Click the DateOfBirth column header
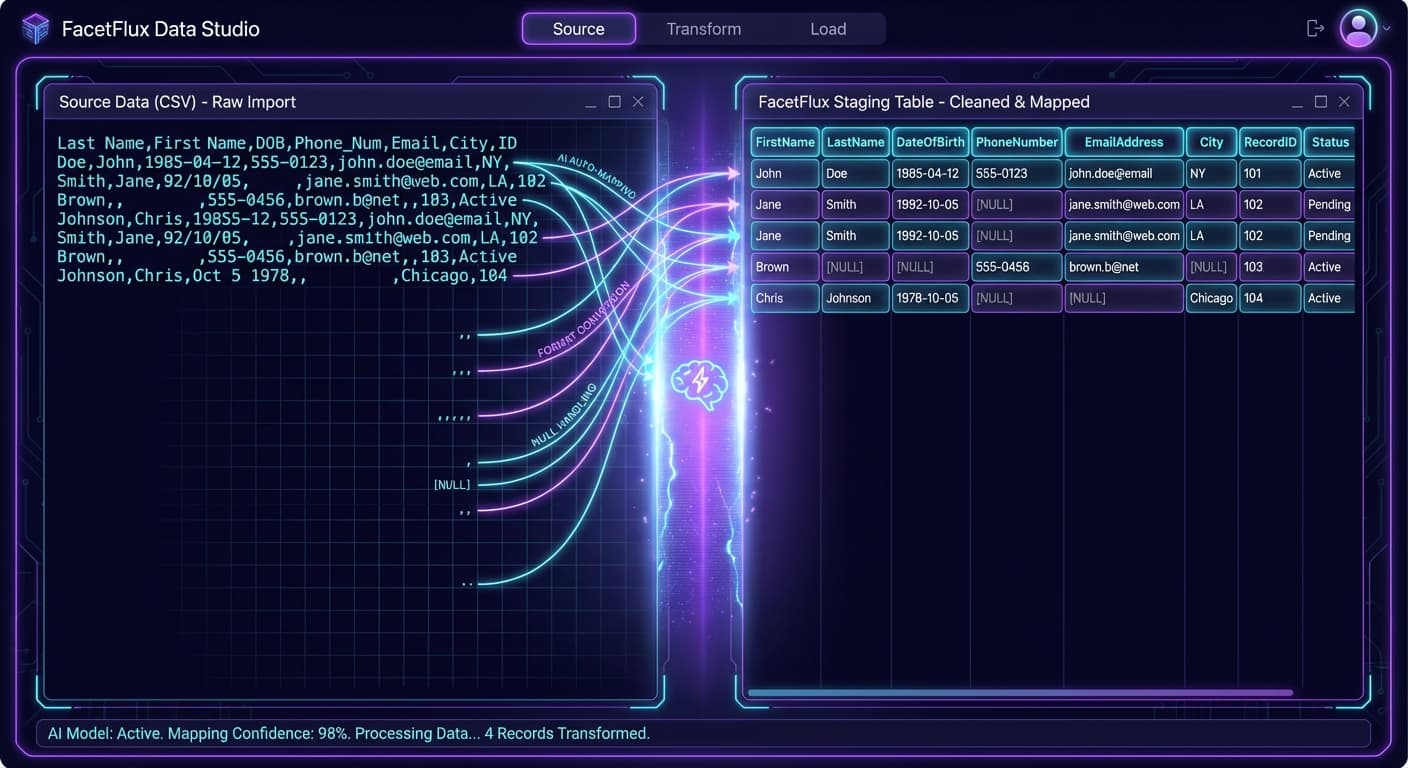Image resolution: width=1408 pixels, height=768 pixels. coord(929,141)
